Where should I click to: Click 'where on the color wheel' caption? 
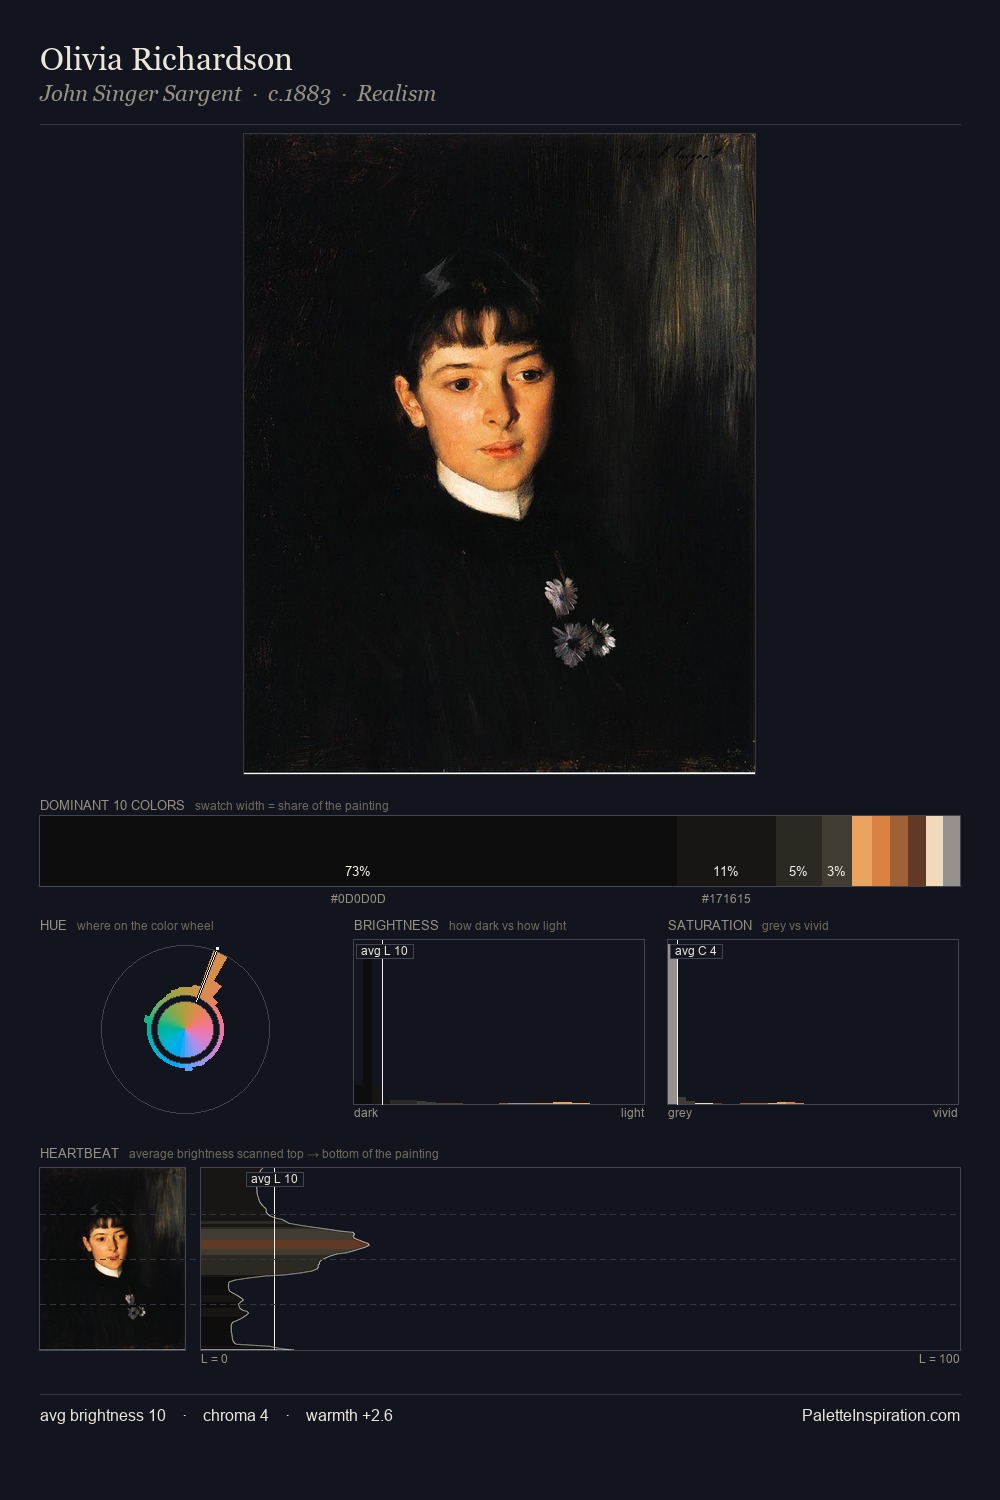(145, 926)
